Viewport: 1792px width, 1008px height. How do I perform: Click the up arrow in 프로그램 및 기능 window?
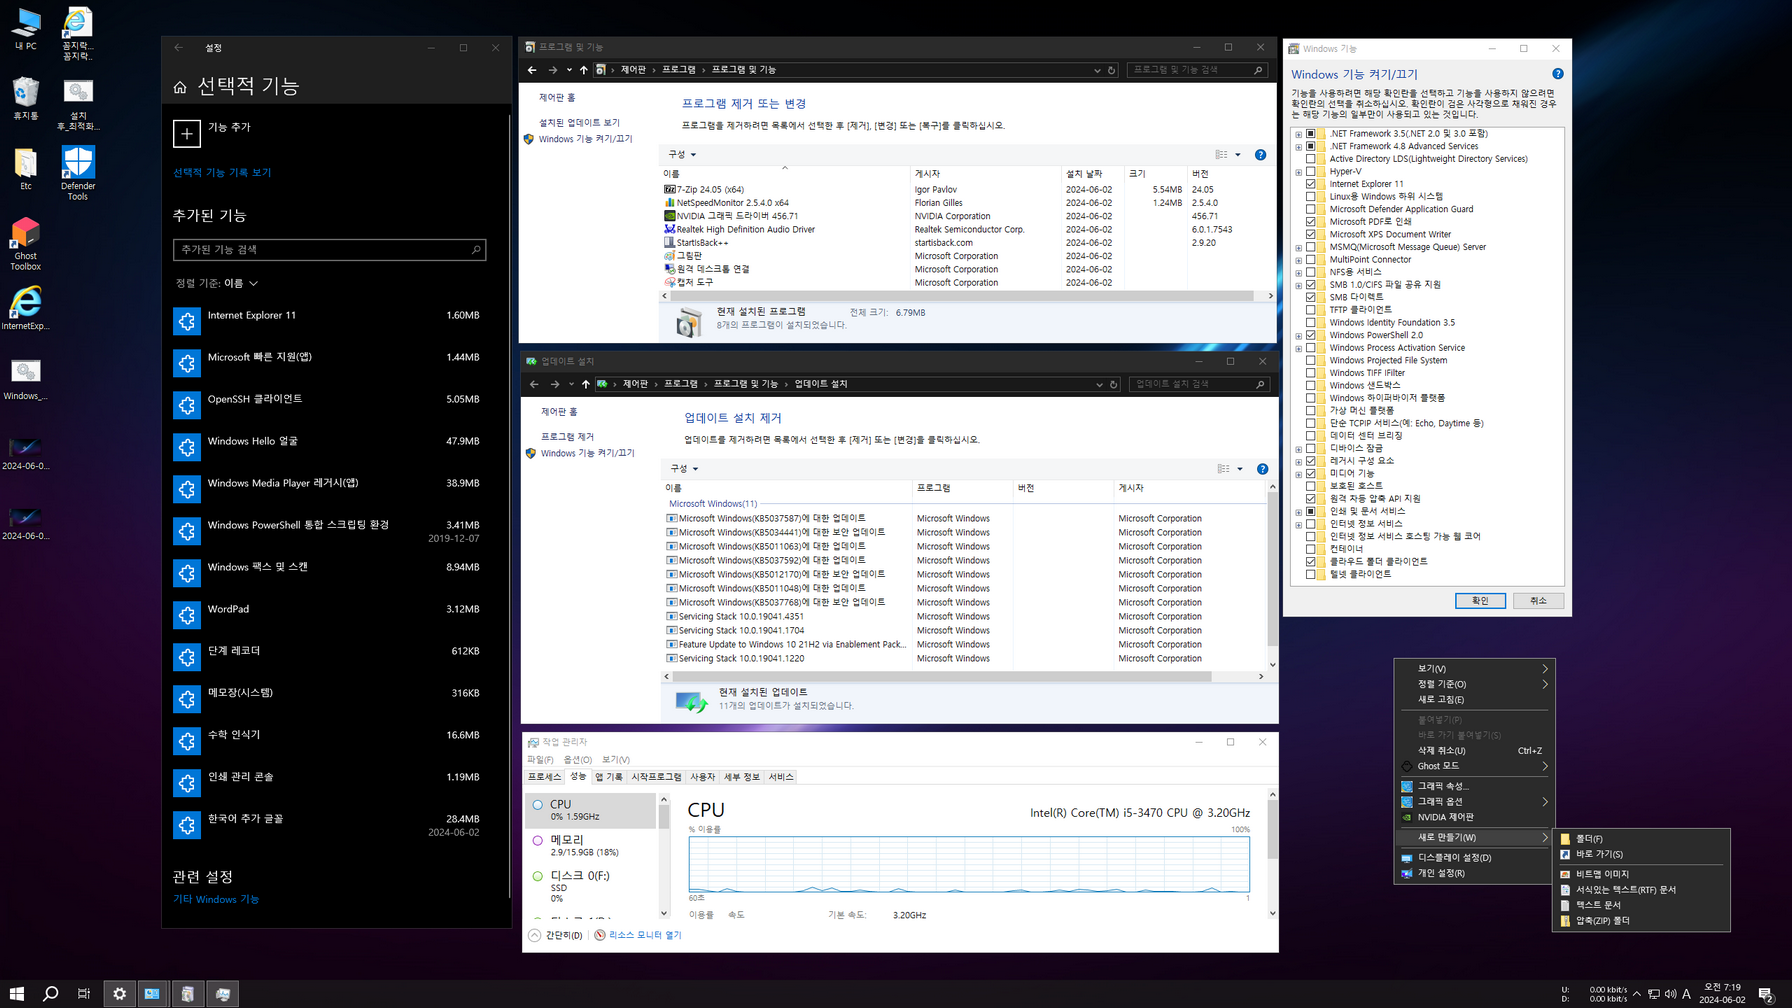(x=584, y=70)
